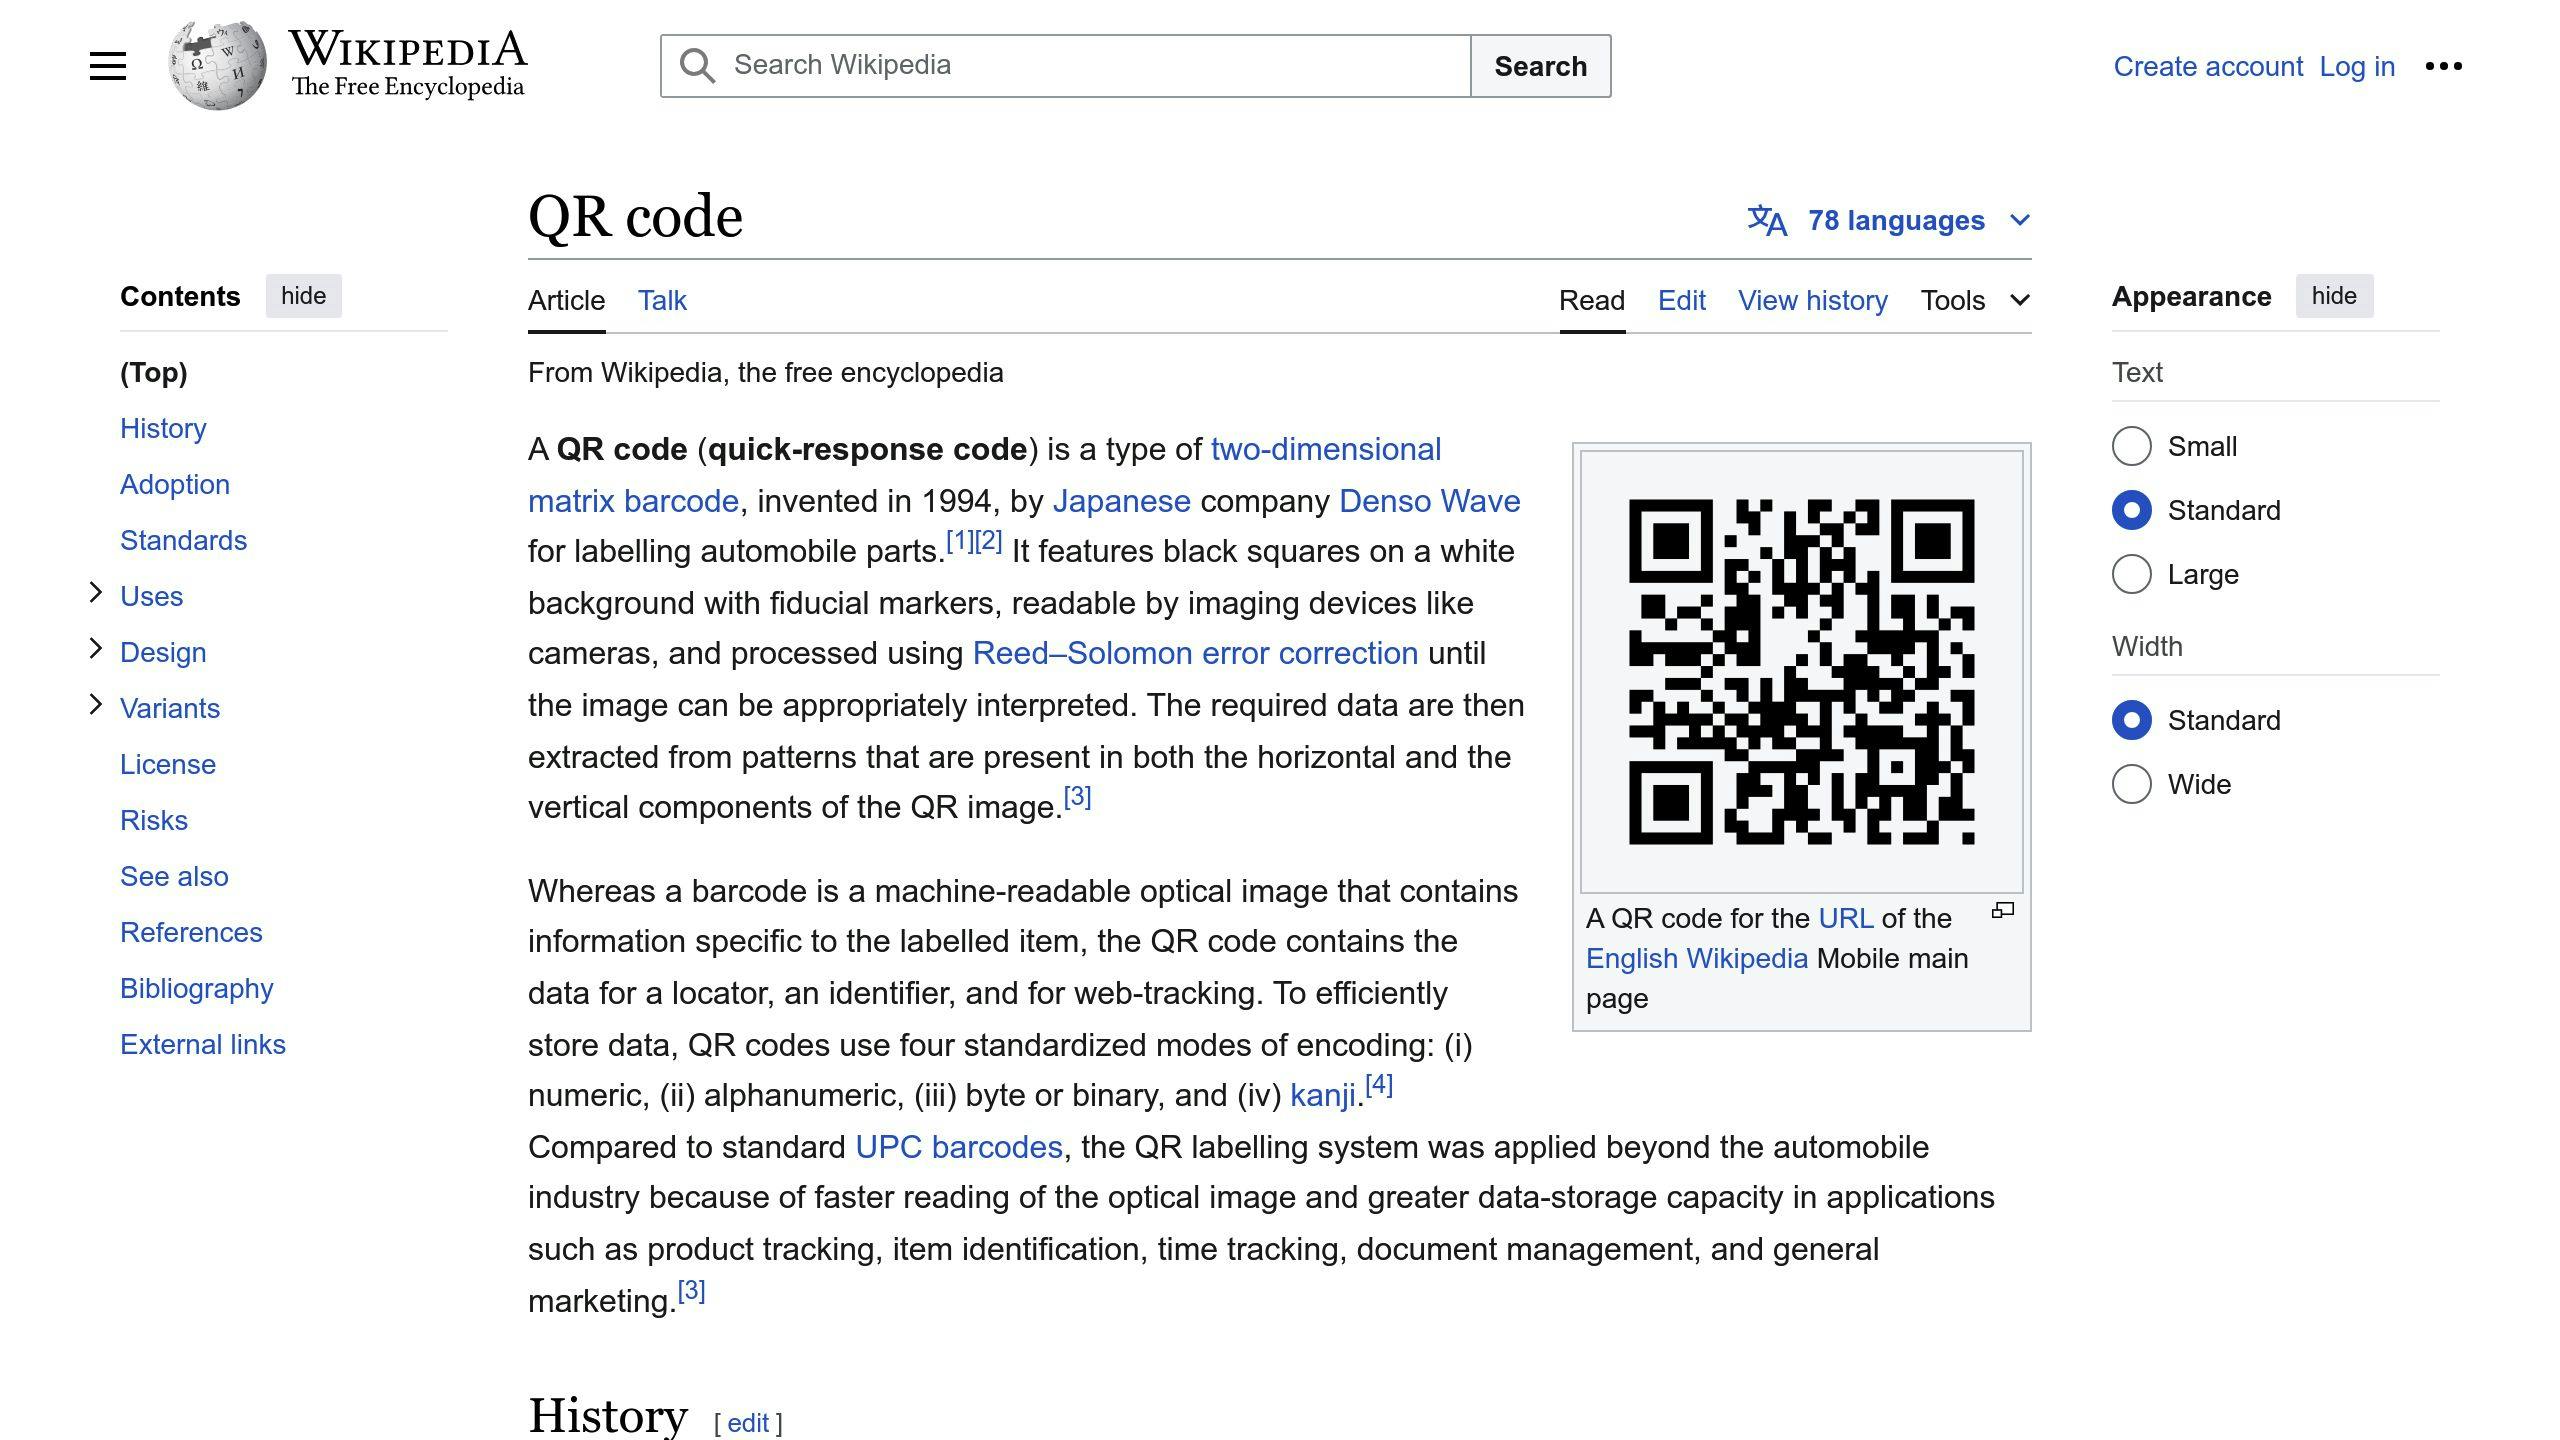Open the 78 languages dropdown
Image resolution: width=2560 pixels, height=1440 pixels.
pos(1889,220)
